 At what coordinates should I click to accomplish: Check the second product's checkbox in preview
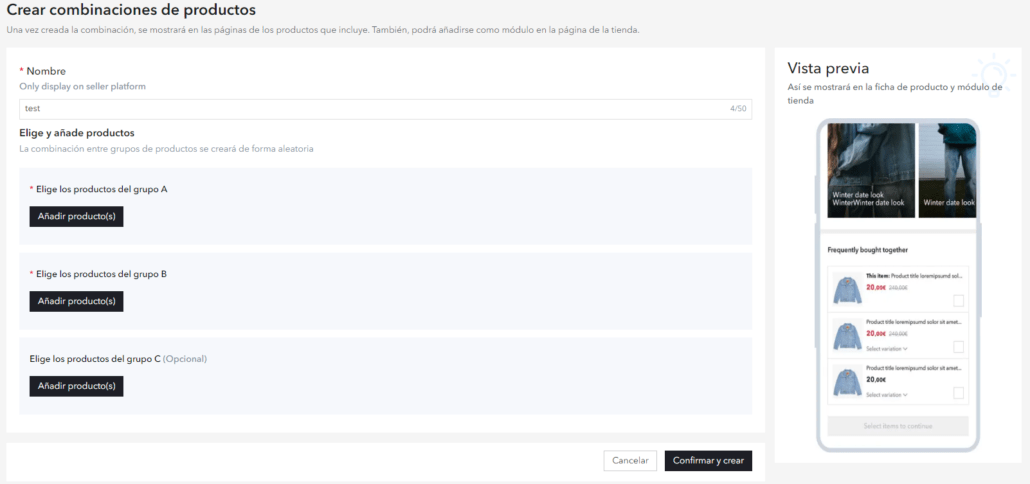(958, 347)
